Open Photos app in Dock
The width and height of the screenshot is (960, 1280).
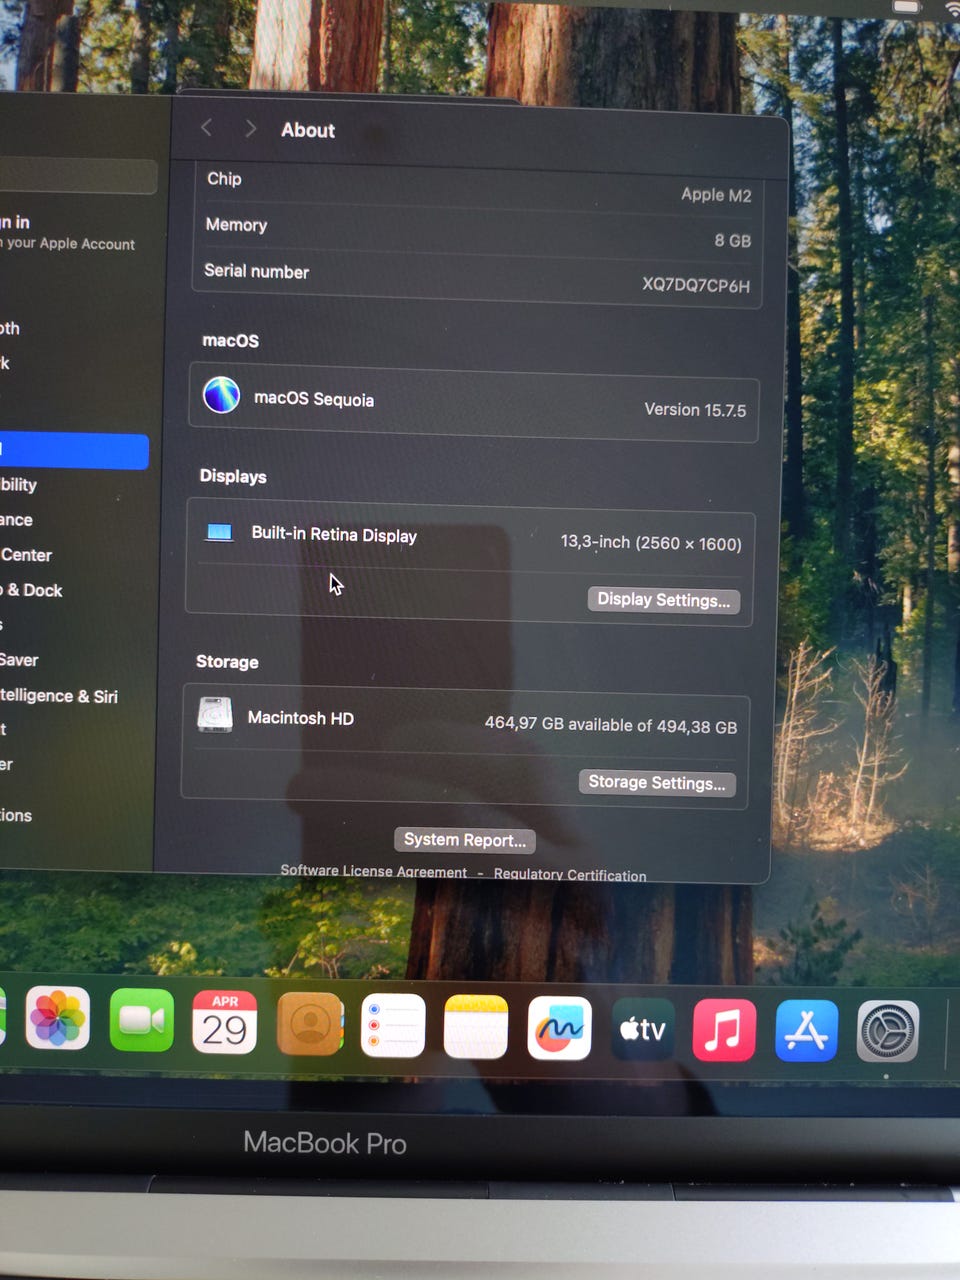[x=58, y=1018]
